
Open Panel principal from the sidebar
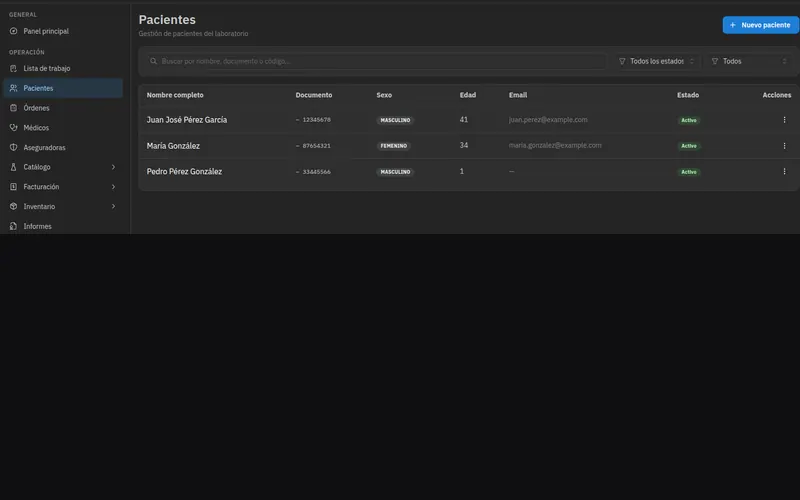(x=63, y=31)
